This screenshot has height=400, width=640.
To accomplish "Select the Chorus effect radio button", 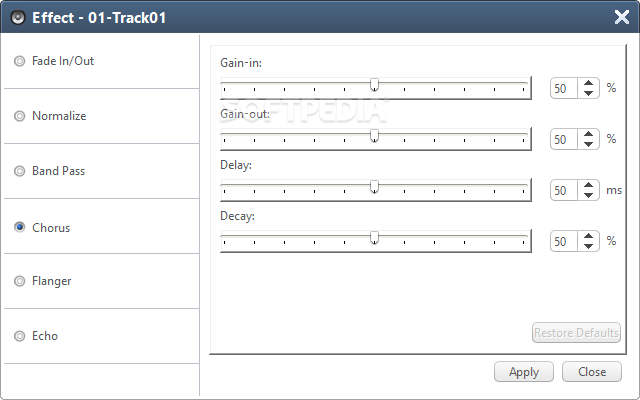I will tap(19, 227).
